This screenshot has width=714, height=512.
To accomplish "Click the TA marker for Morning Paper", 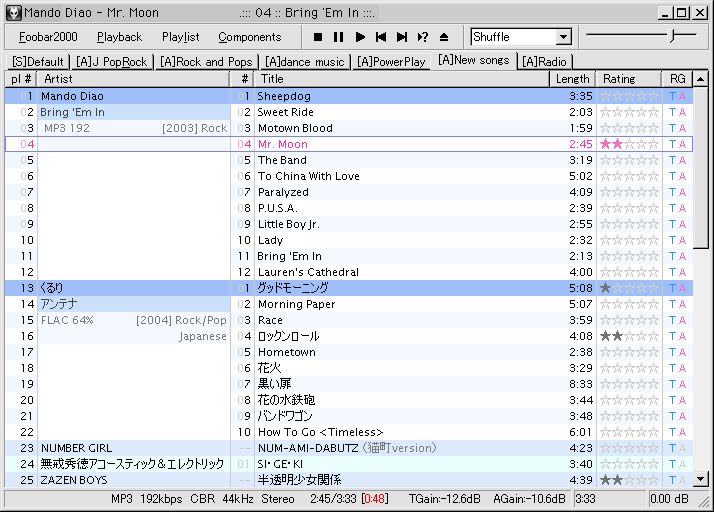I will 677,304.
